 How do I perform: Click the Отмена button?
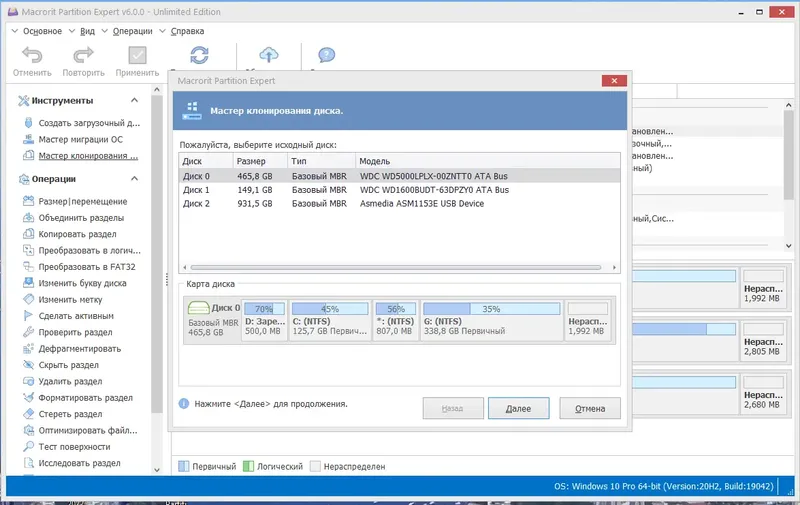coord(590,409)
